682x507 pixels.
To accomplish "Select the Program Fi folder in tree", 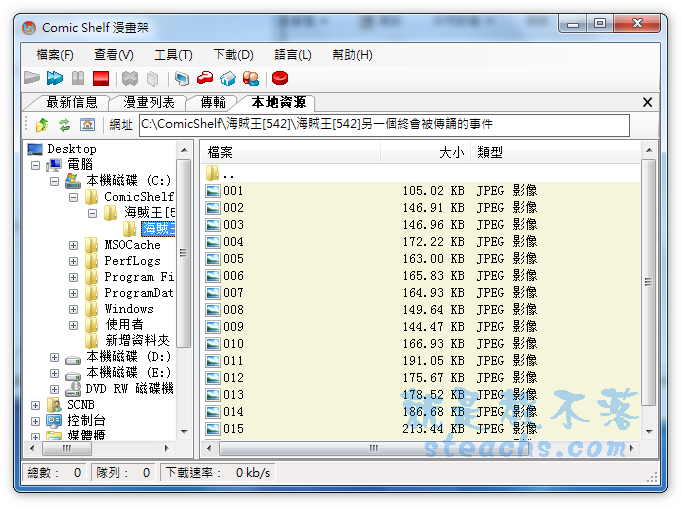I will pyautogui.click(x=139, y=277).
